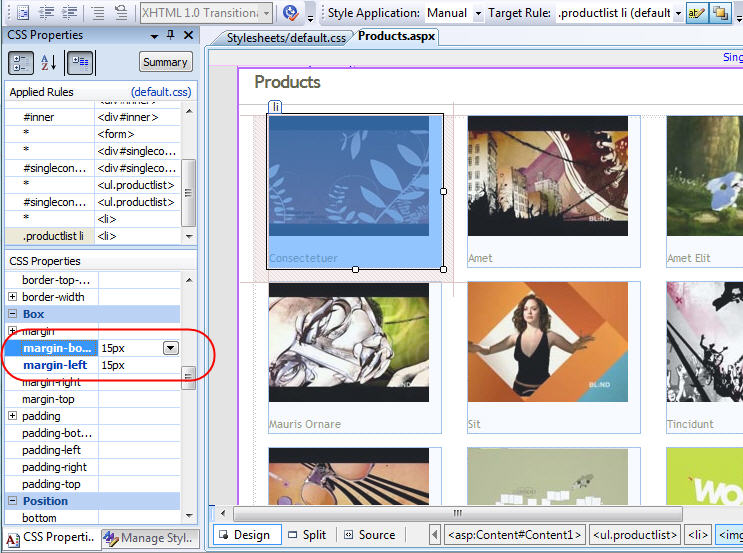Open the Style Application Manual dropdown

(478, 13)
